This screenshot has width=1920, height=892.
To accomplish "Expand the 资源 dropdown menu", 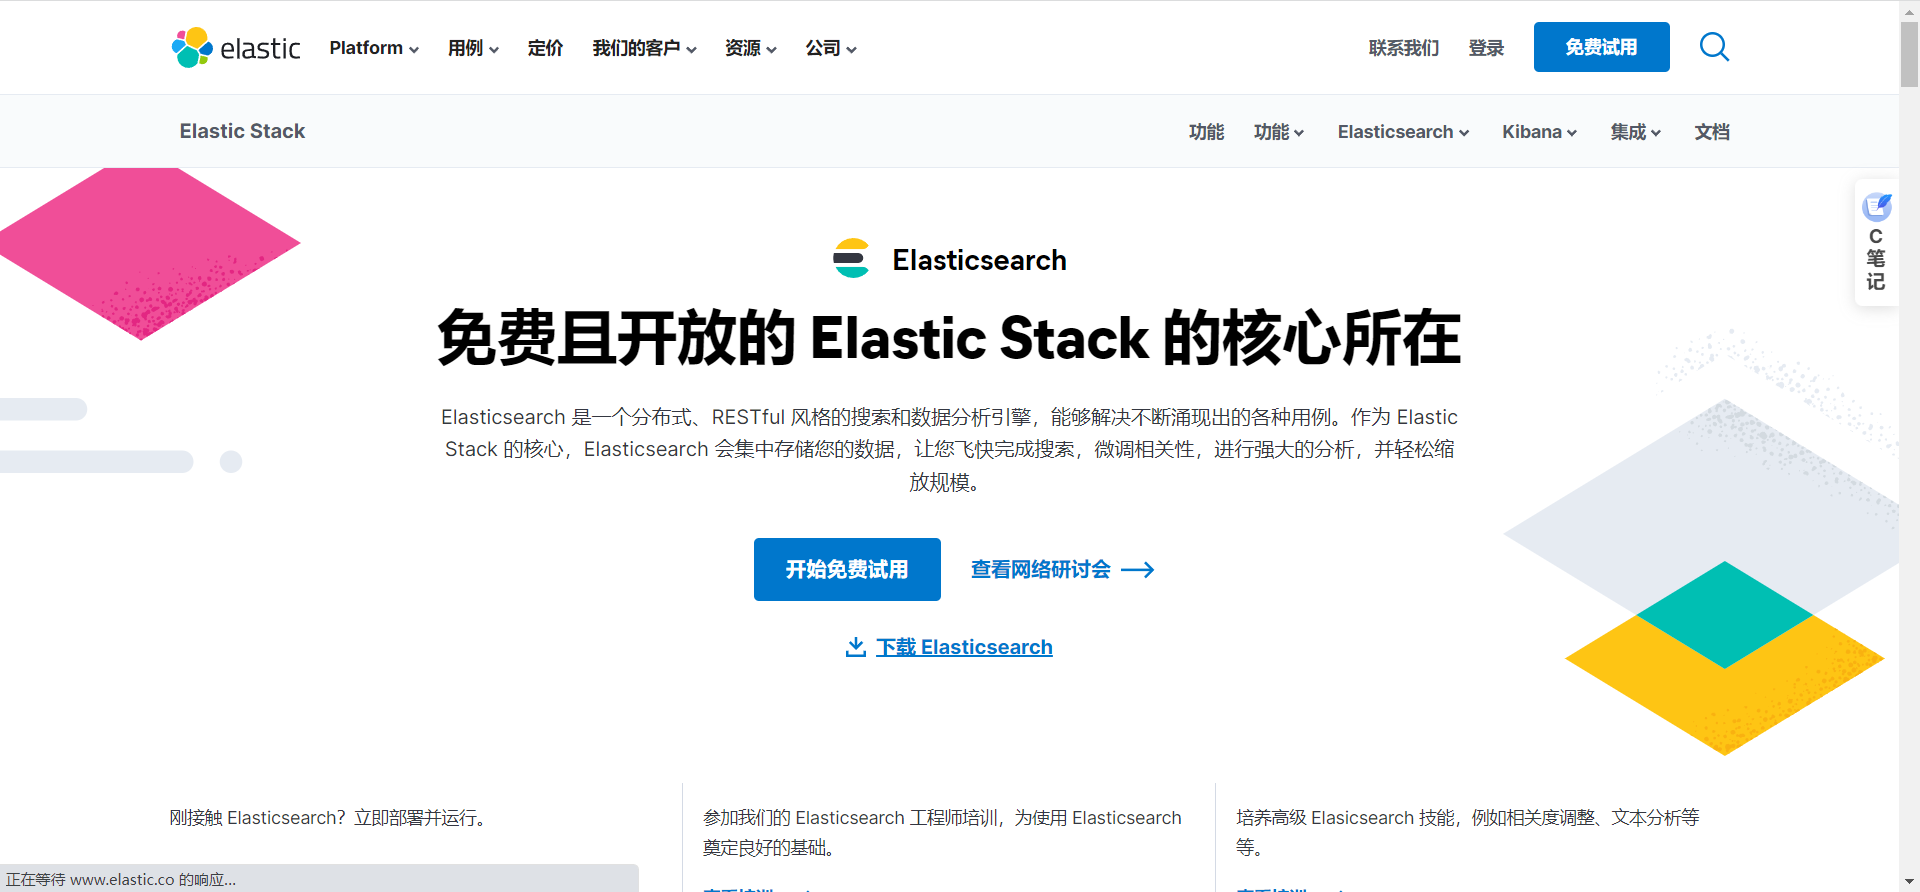I will pos(750,48).
